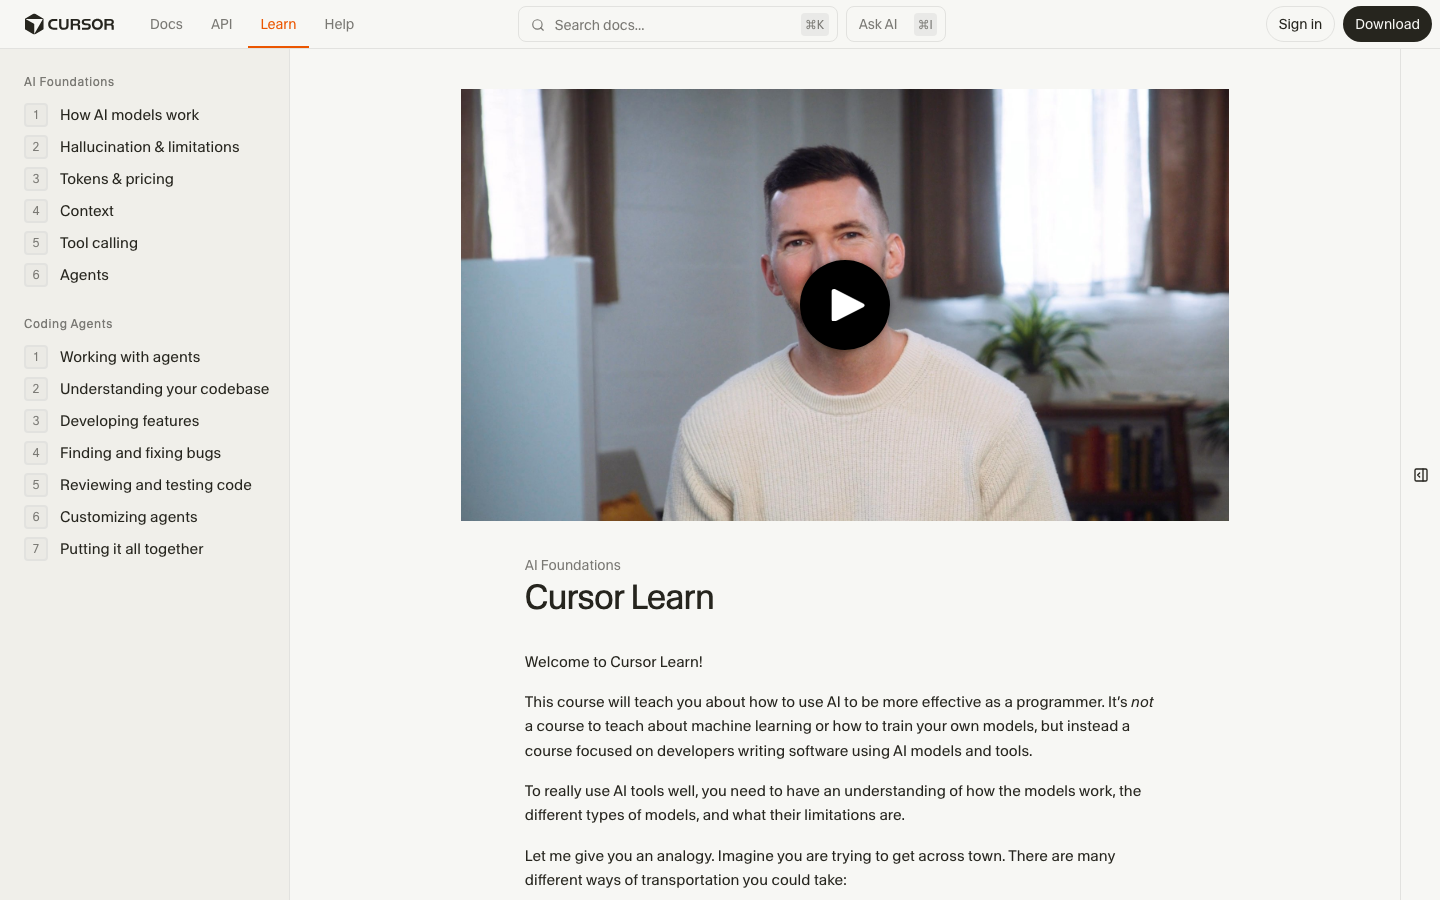Click the AI Foundations sidebar heading
Image resolution: width=1440 pixels, height=900 pixels.
69,82
